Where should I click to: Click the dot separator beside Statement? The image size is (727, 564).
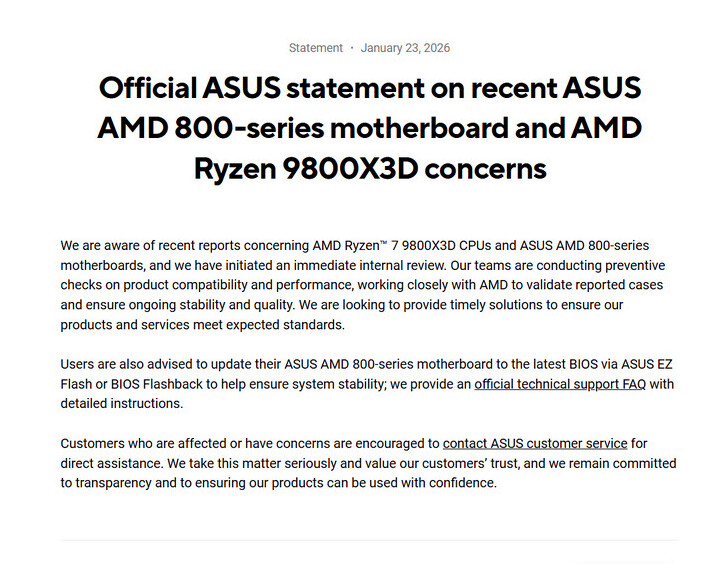[x=352, y=48]
